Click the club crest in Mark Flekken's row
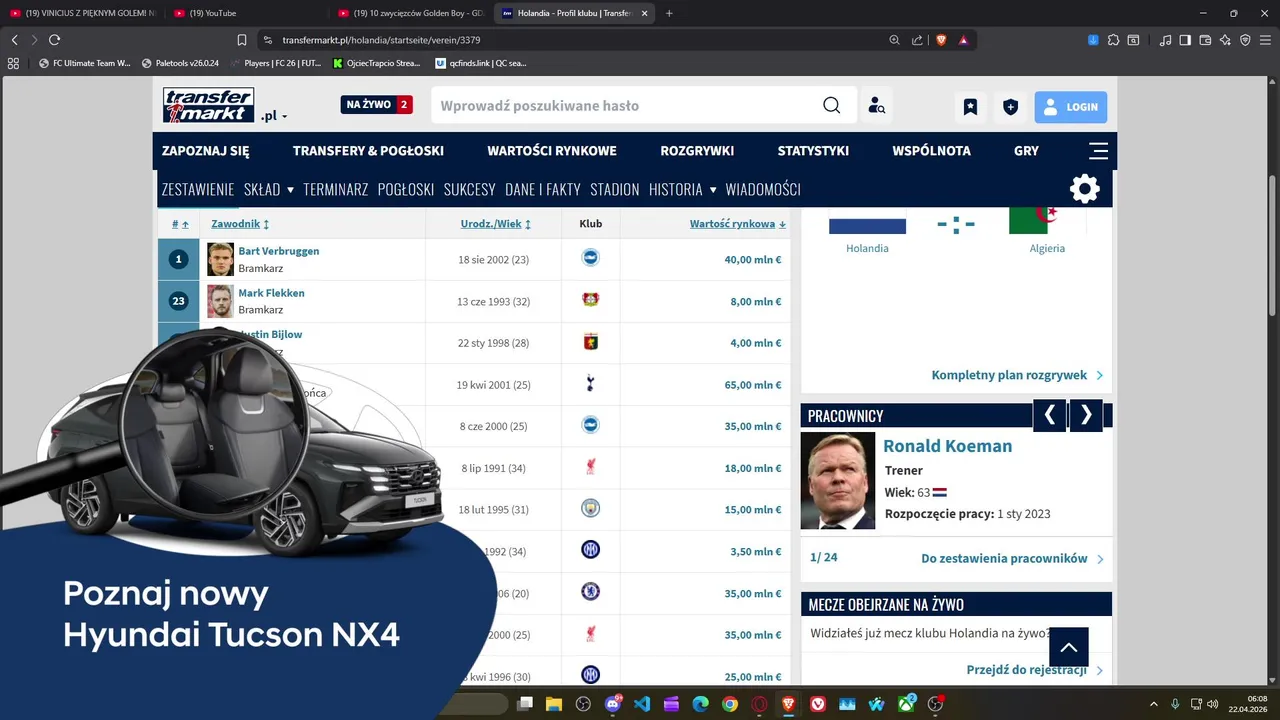This screenshot has width=1280, height=720. pos(591,300)
